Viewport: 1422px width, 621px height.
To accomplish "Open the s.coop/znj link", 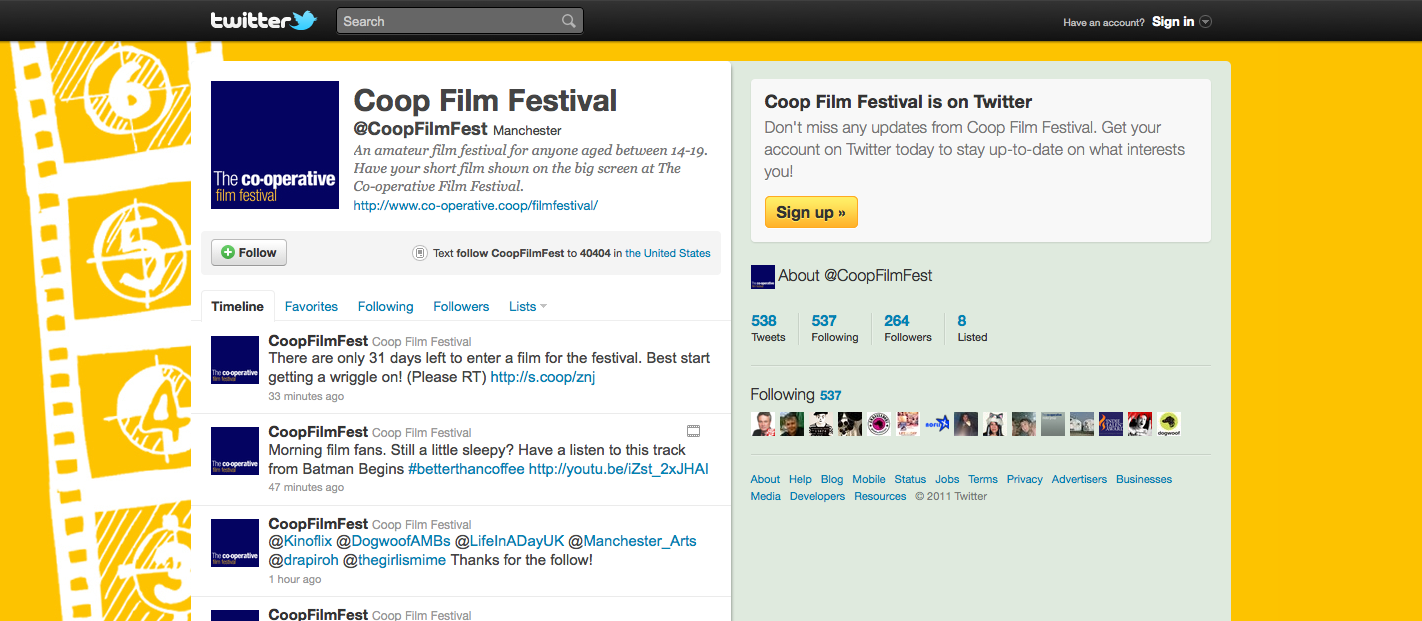I will point(543,377).
